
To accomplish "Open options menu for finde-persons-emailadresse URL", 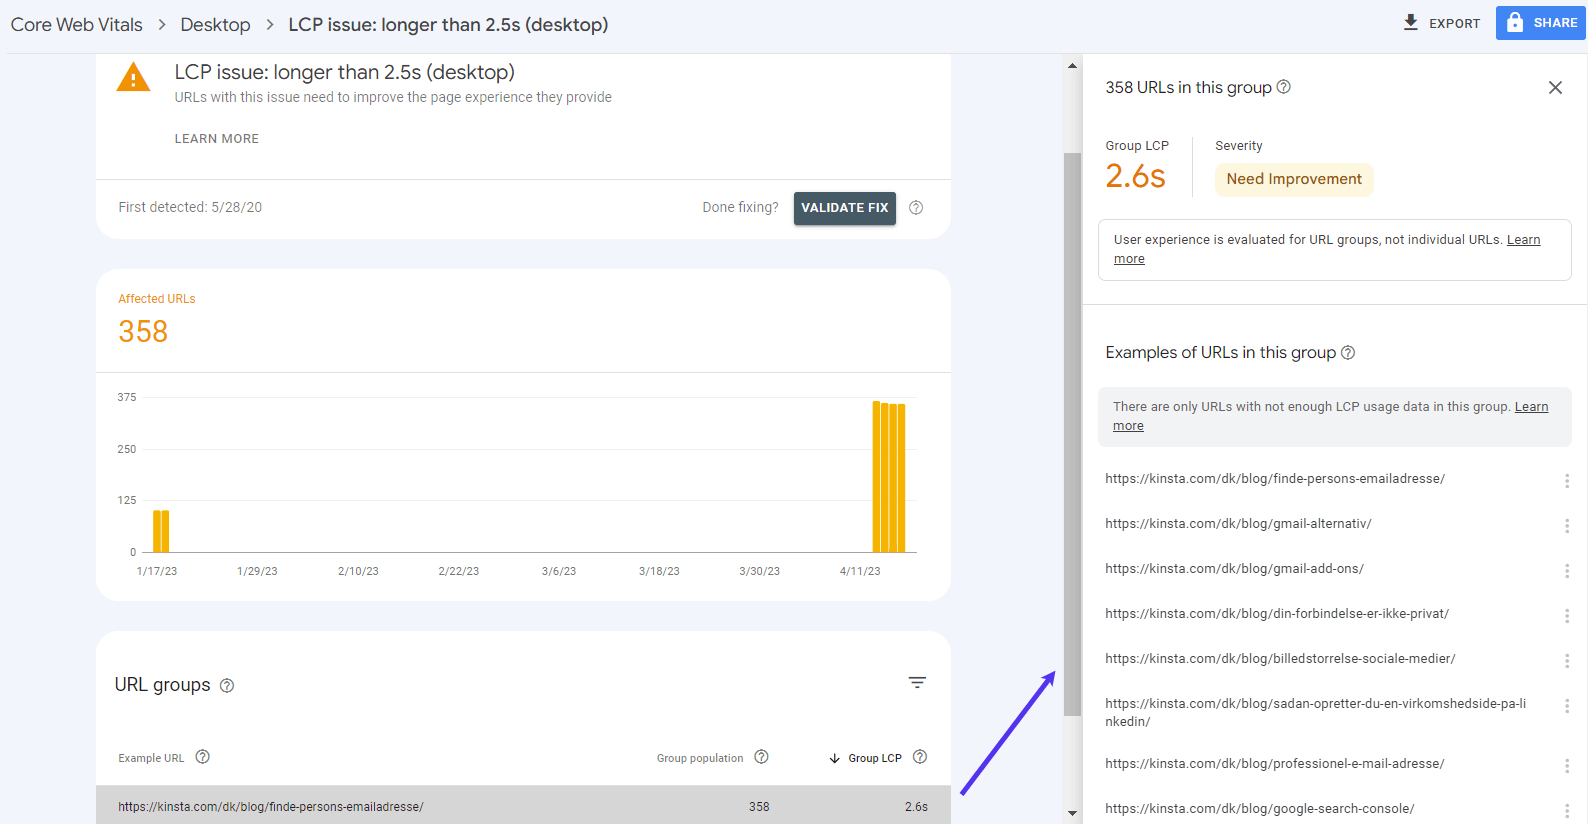I will (1566, 481).
